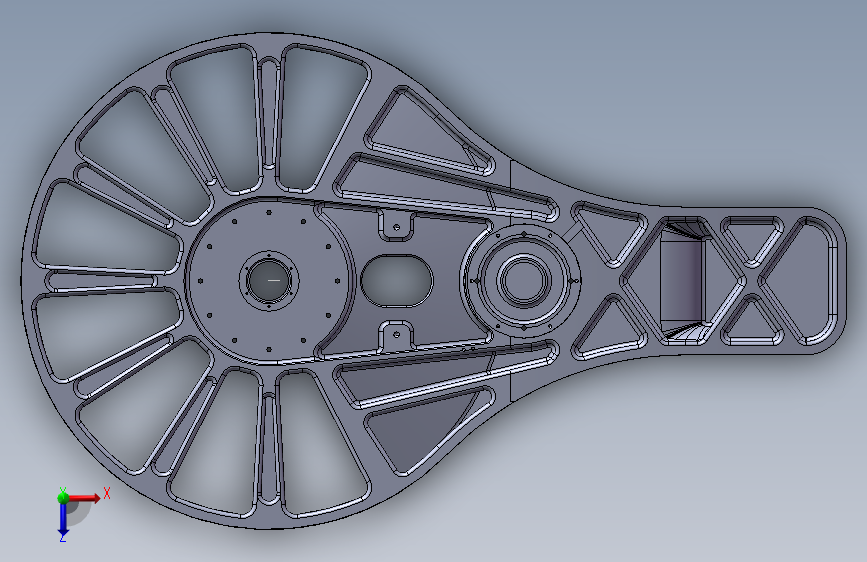
Task: Select the rectangular recessed pocket in the handle arm
Action: click(682, 280)
